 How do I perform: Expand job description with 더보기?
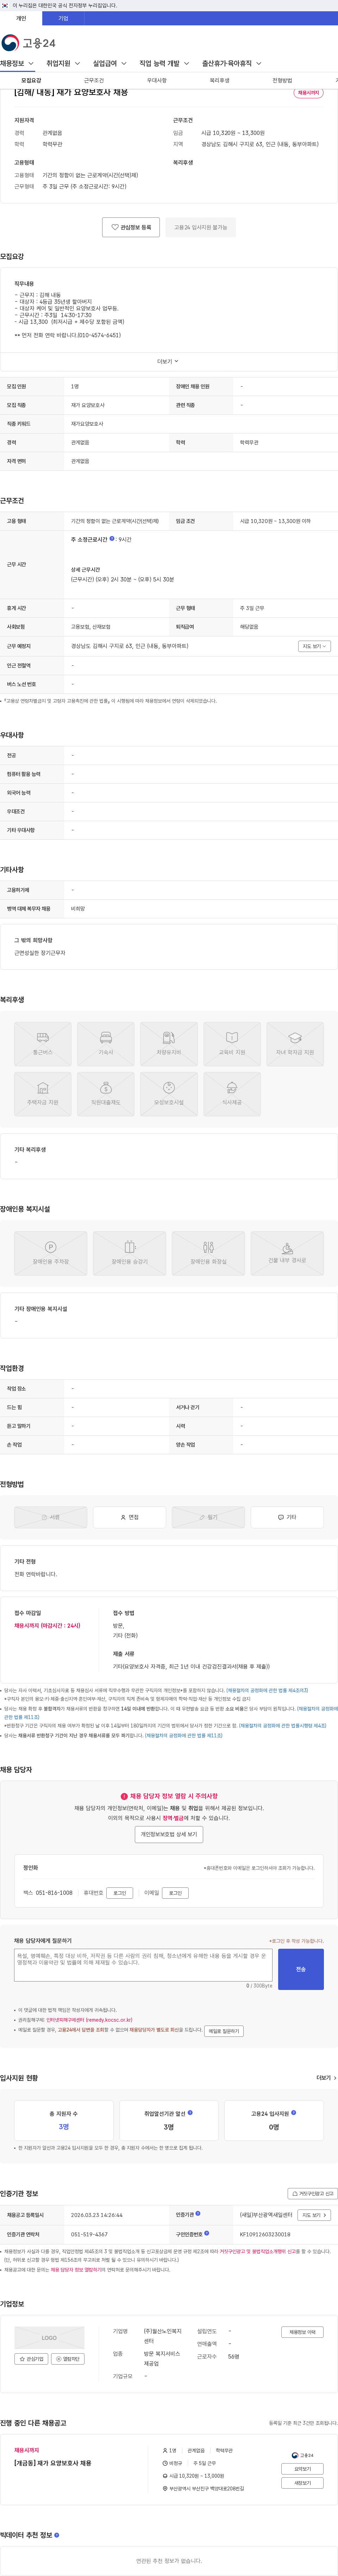168,361
